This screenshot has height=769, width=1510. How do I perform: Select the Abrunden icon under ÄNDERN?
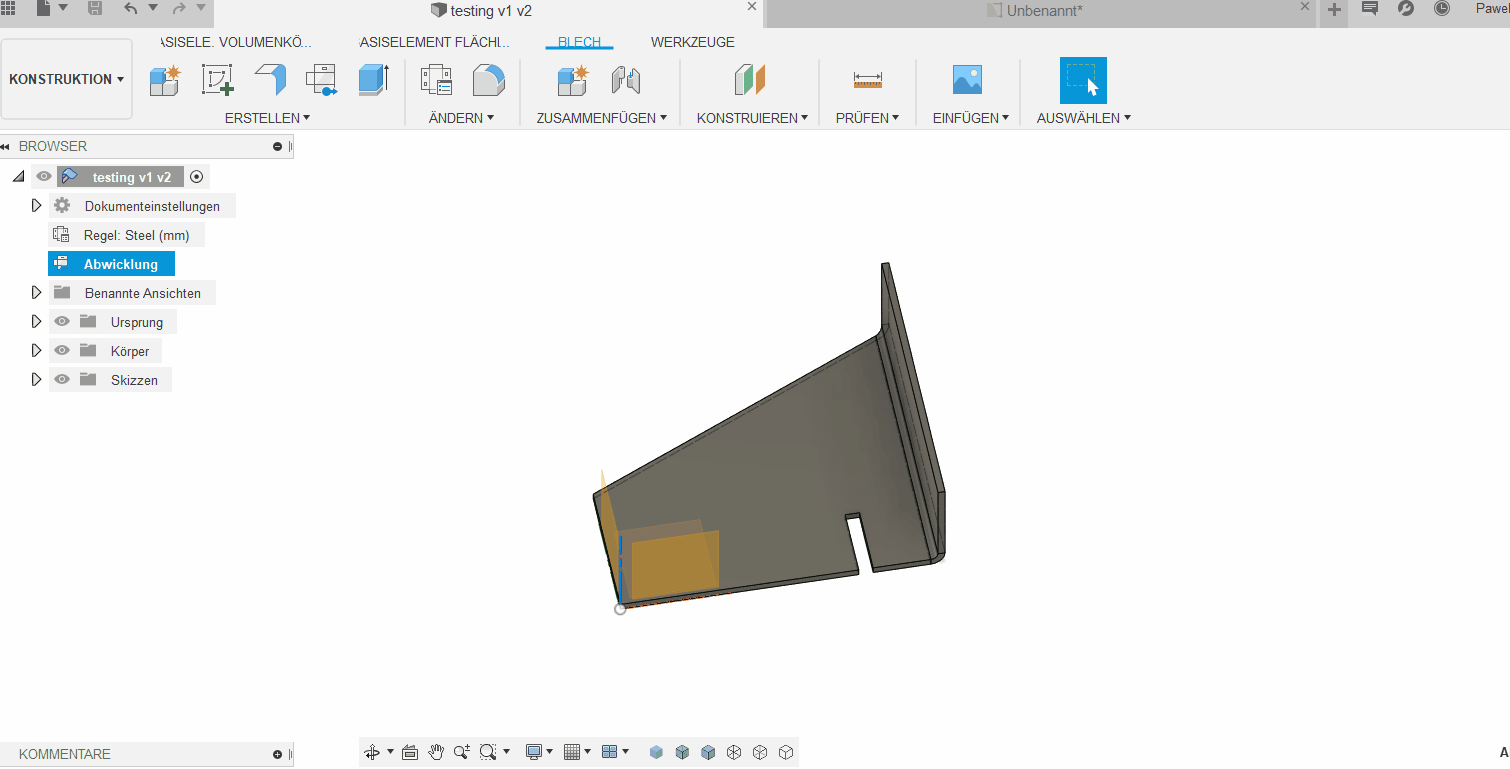[488, 80]
